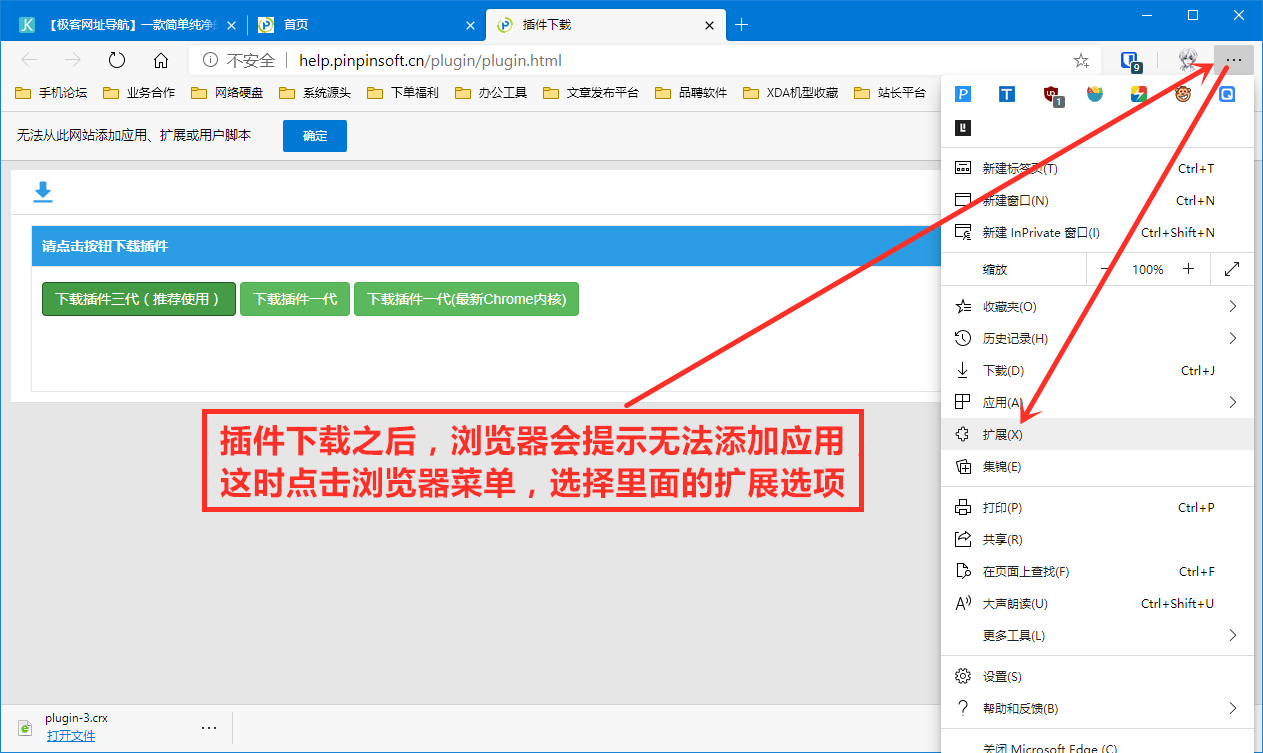
Task: Click the blue download arrow on the page
Action: coord(43,191)
